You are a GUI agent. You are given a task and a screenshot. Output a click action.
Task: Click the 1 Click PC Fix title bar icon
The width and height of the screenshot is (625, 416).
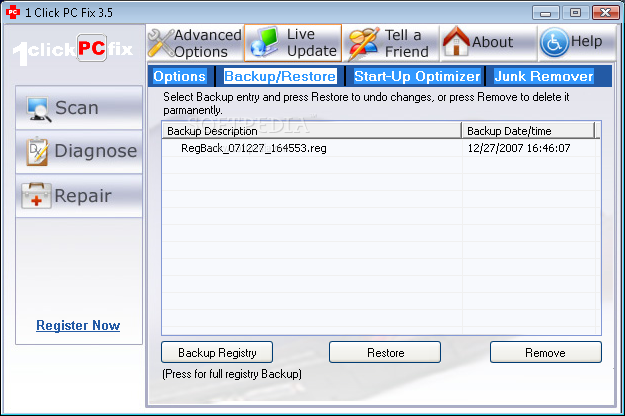13,12
